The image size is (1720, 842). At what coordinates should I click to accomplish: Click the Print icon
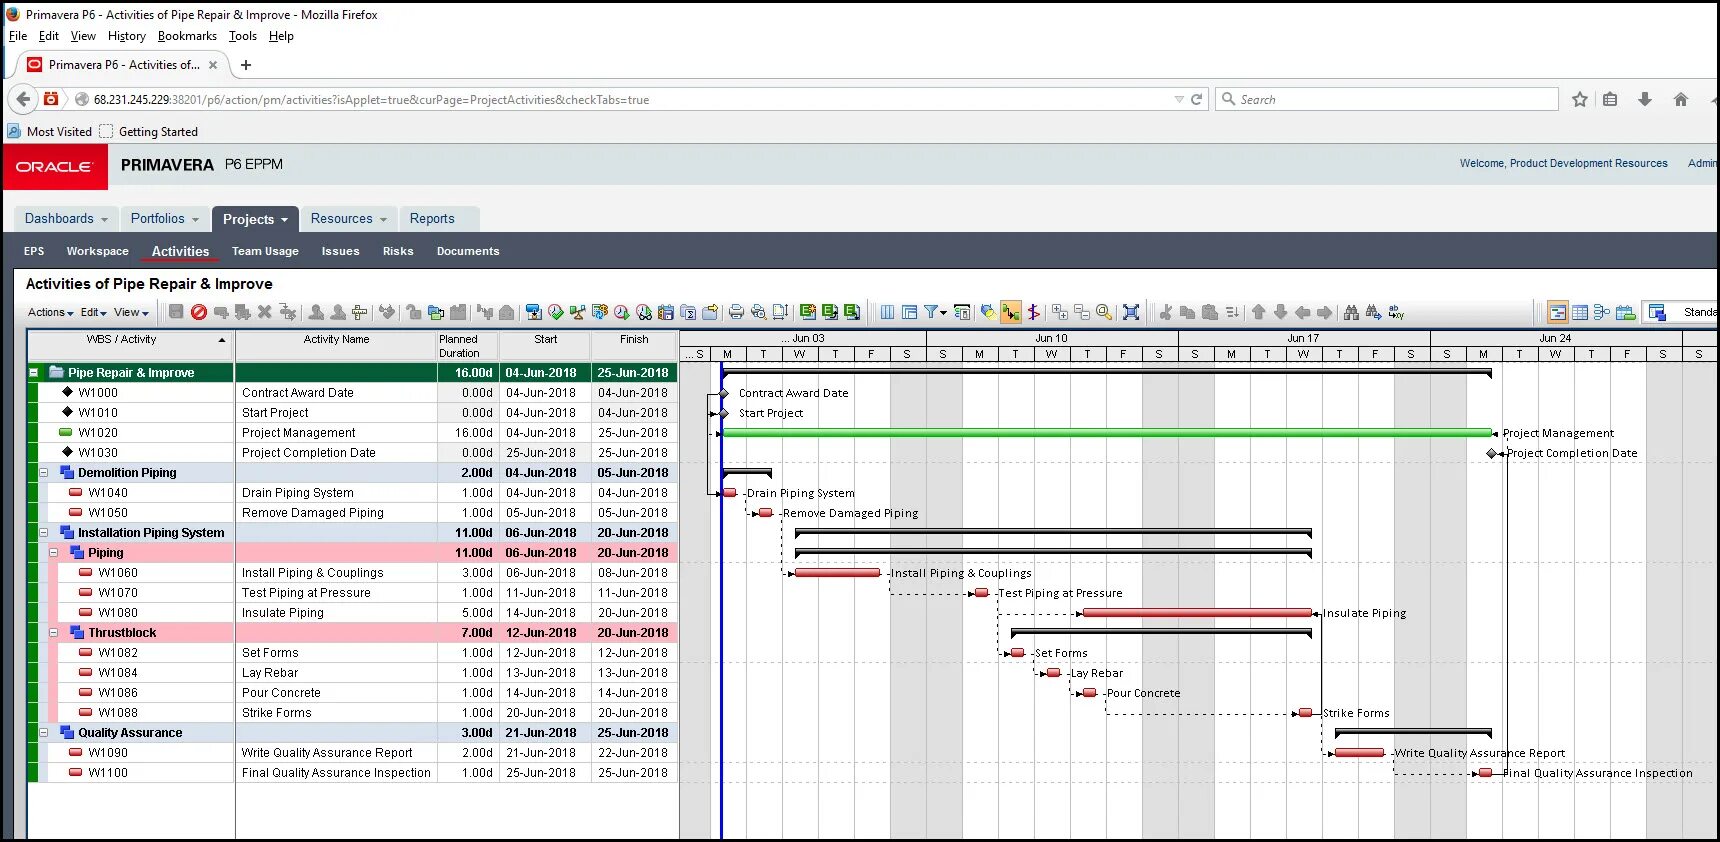736,312
